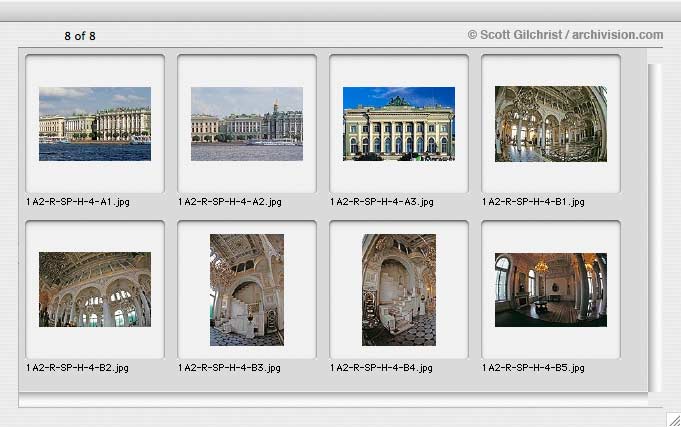Select filename text 1A2-R-SP-H-4-A2.jpg
This screenshot has height=427, width=681.
tap(230, 202)
